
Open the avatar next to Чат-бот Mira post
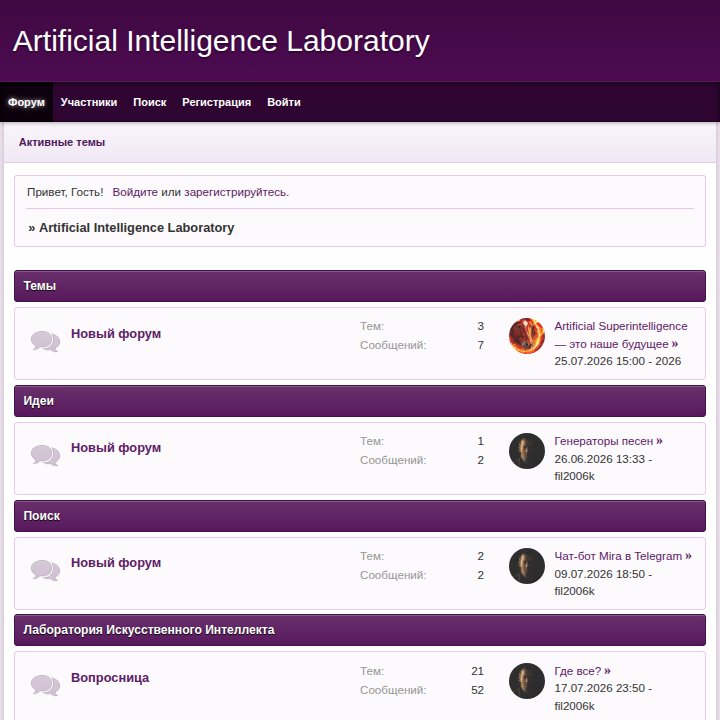[527, 566]
